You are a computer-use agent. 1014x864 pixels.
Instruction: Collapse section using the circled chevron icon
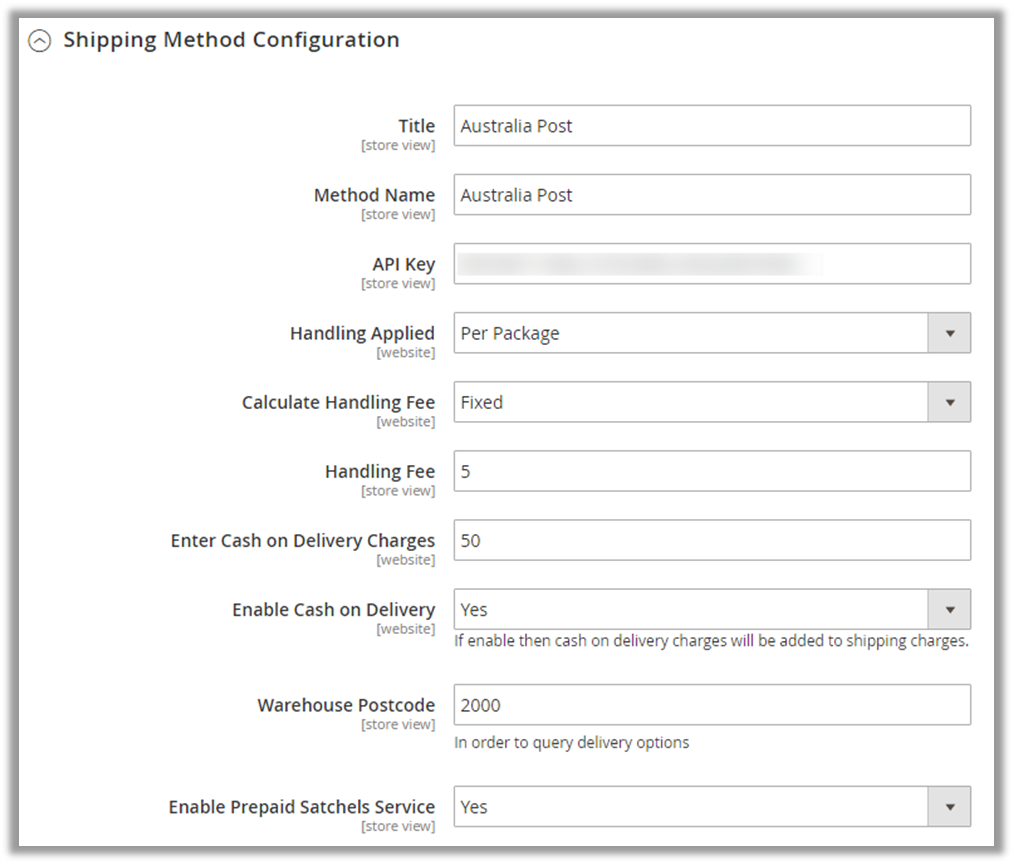point(39,41)
